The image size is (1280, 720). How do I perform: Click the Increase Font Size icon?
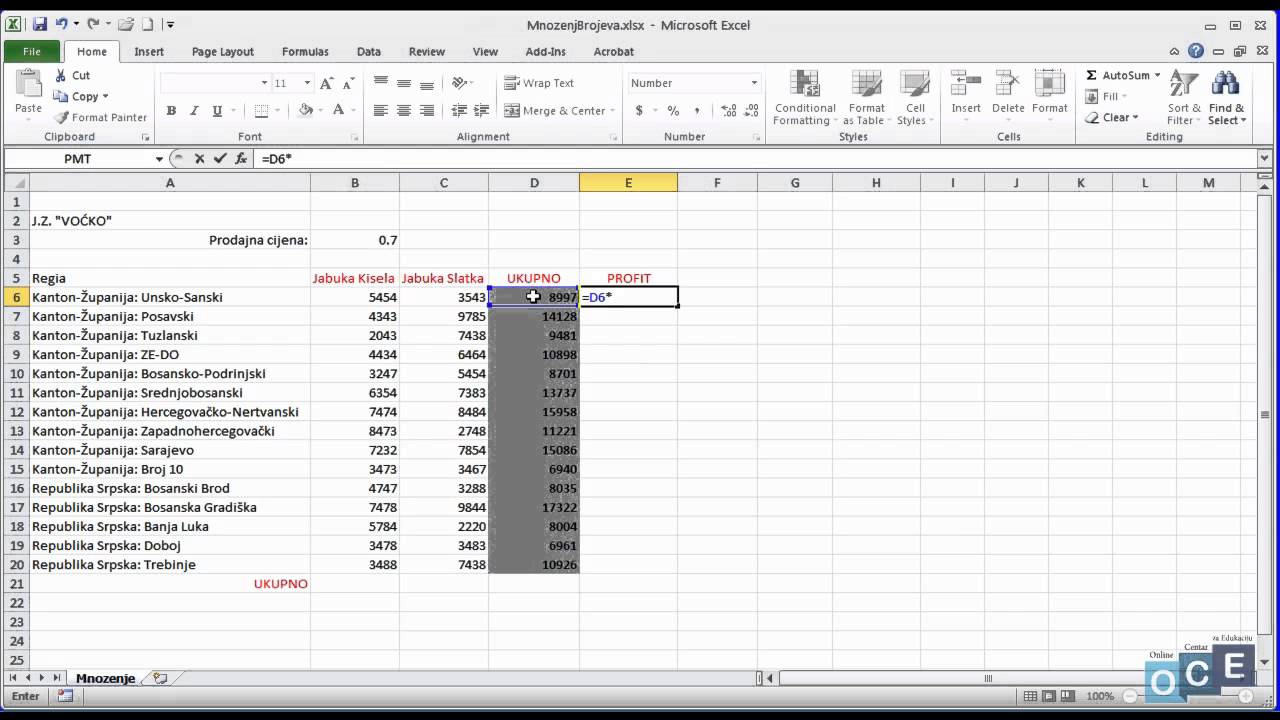328,83
